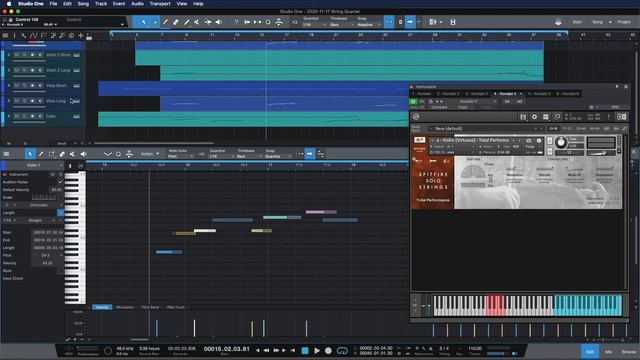Click the Default Velocity value field
The image size is (640, 360).
point(56,190)
